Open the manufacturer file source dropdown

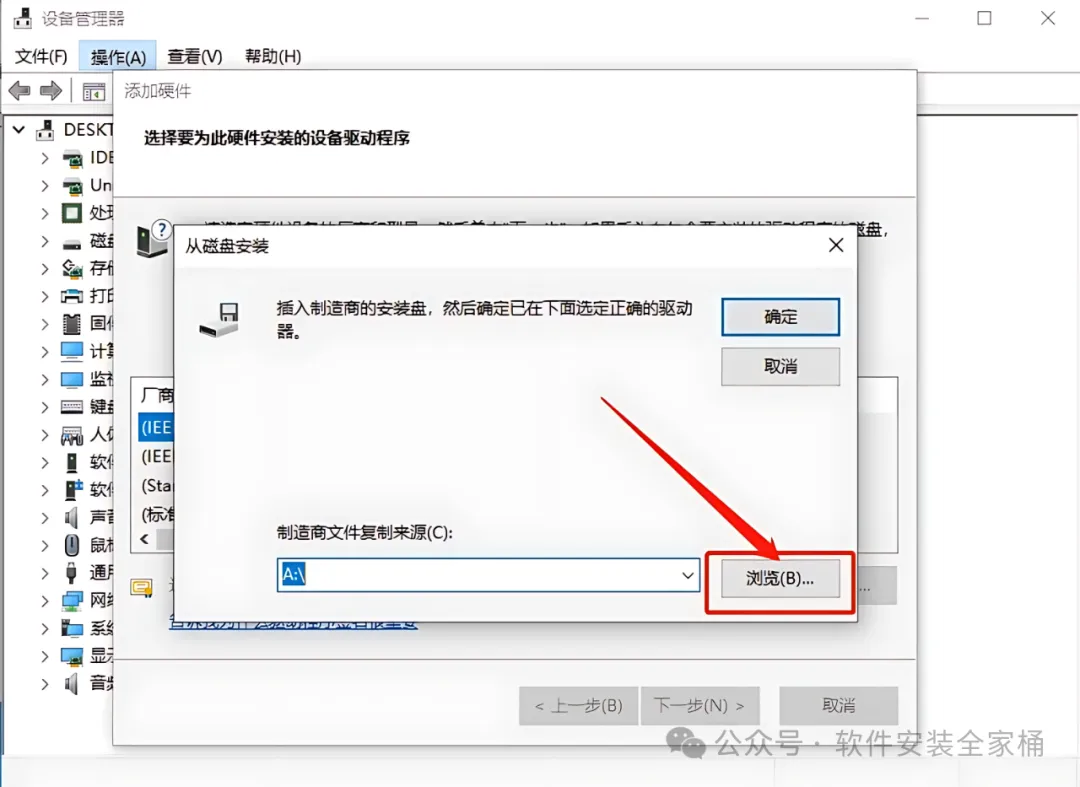[687, 575]
